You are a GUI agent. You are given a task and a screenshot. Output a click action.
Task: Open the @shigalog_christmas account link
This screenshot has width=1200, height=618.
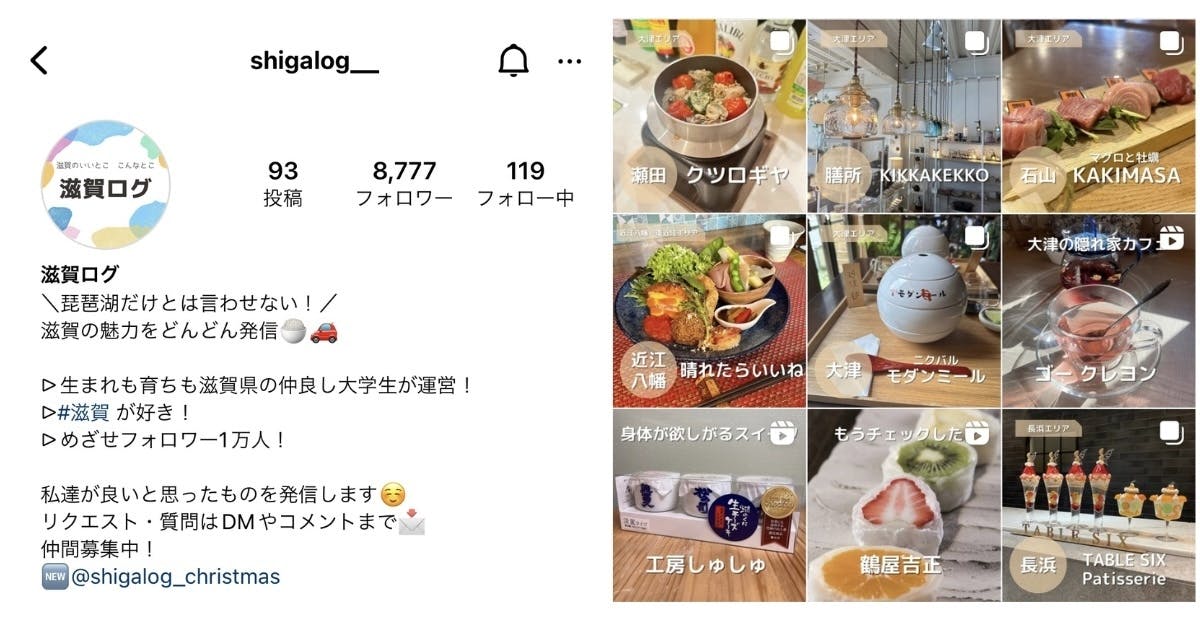tap(175, 577)
